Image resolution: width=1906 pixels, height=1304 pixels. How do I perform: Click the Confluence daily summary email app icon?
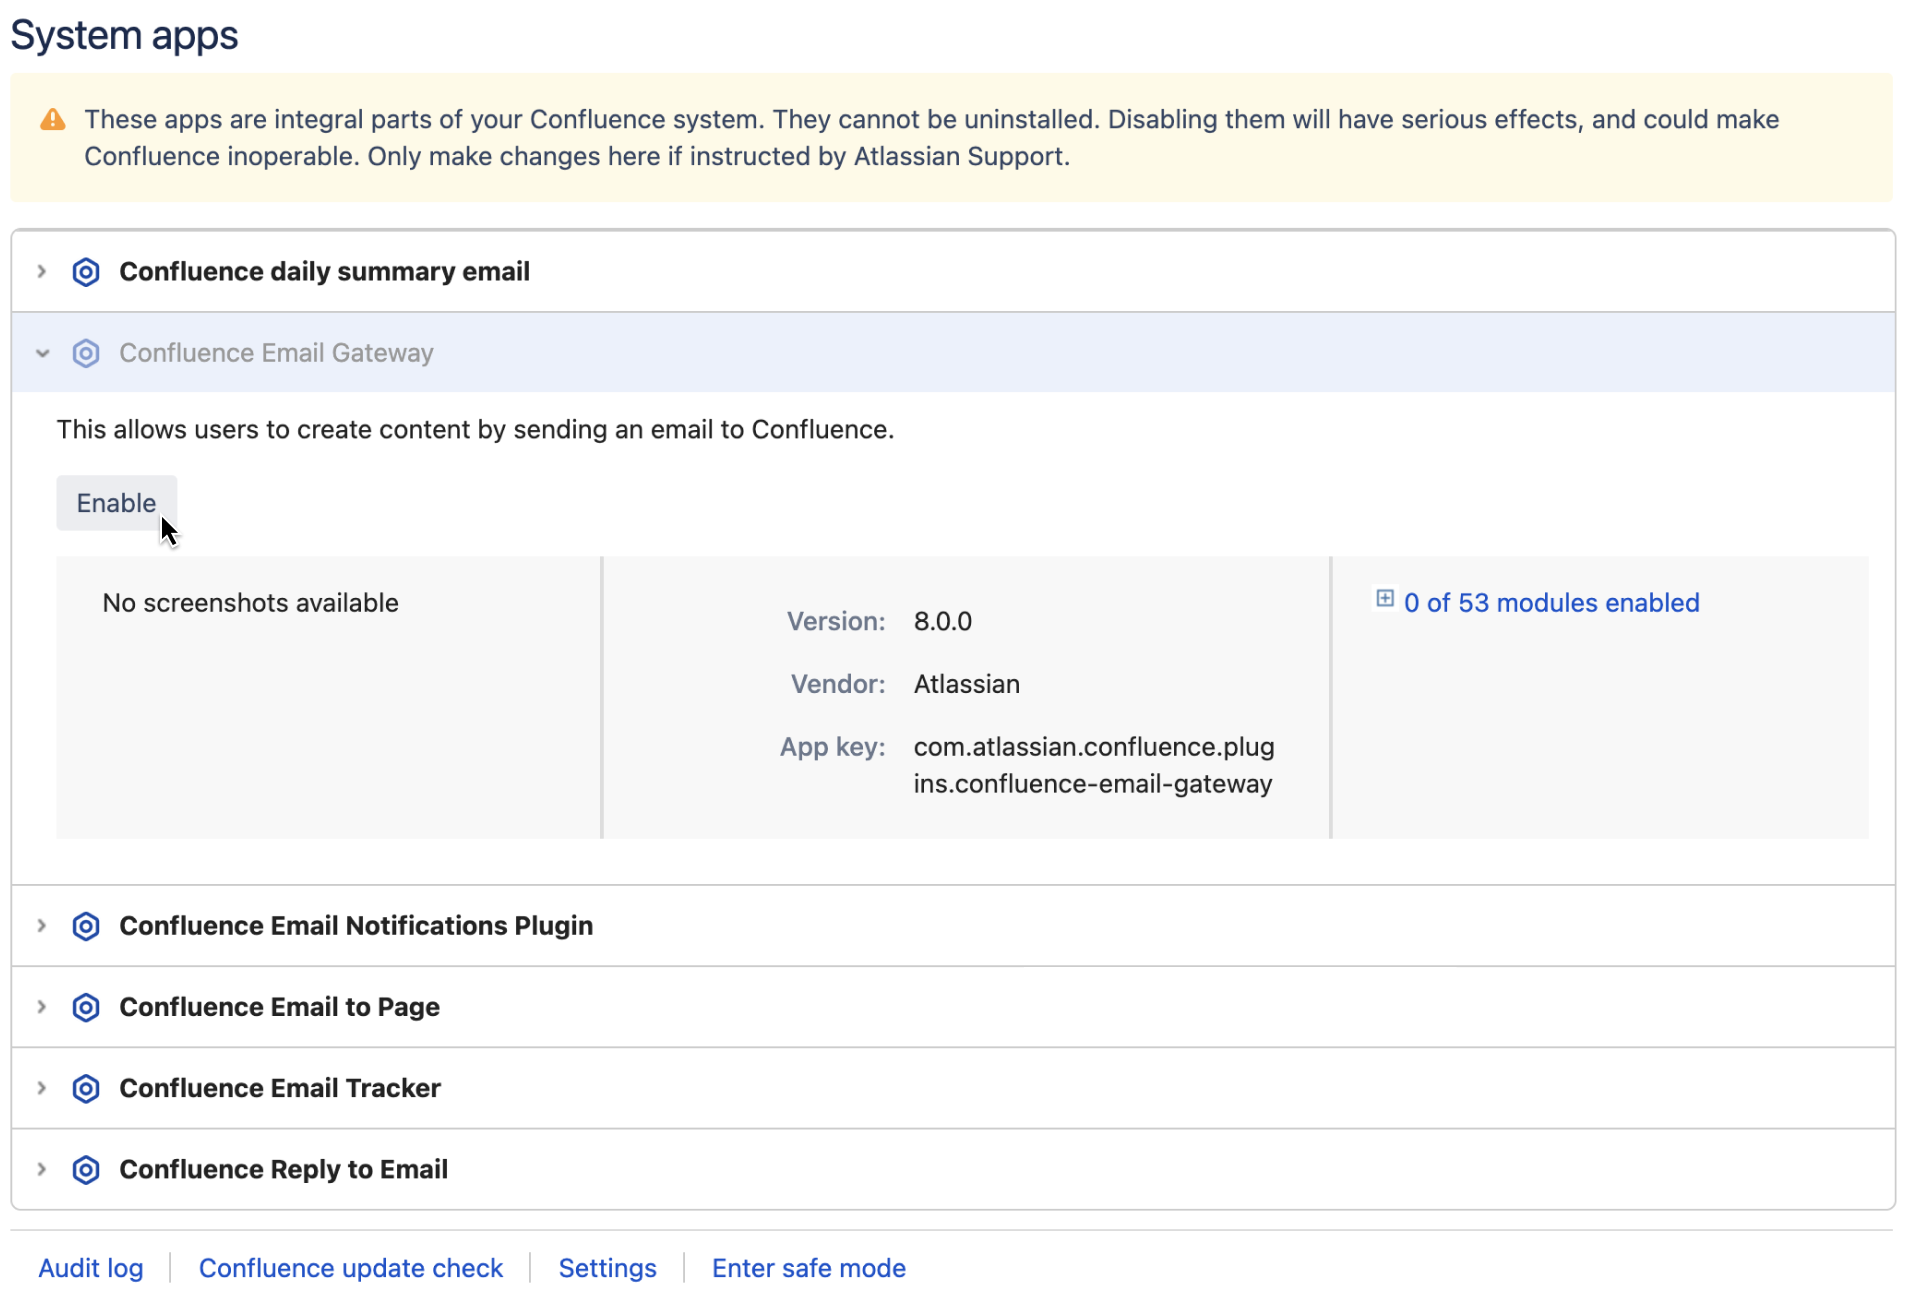pos(86,272)
